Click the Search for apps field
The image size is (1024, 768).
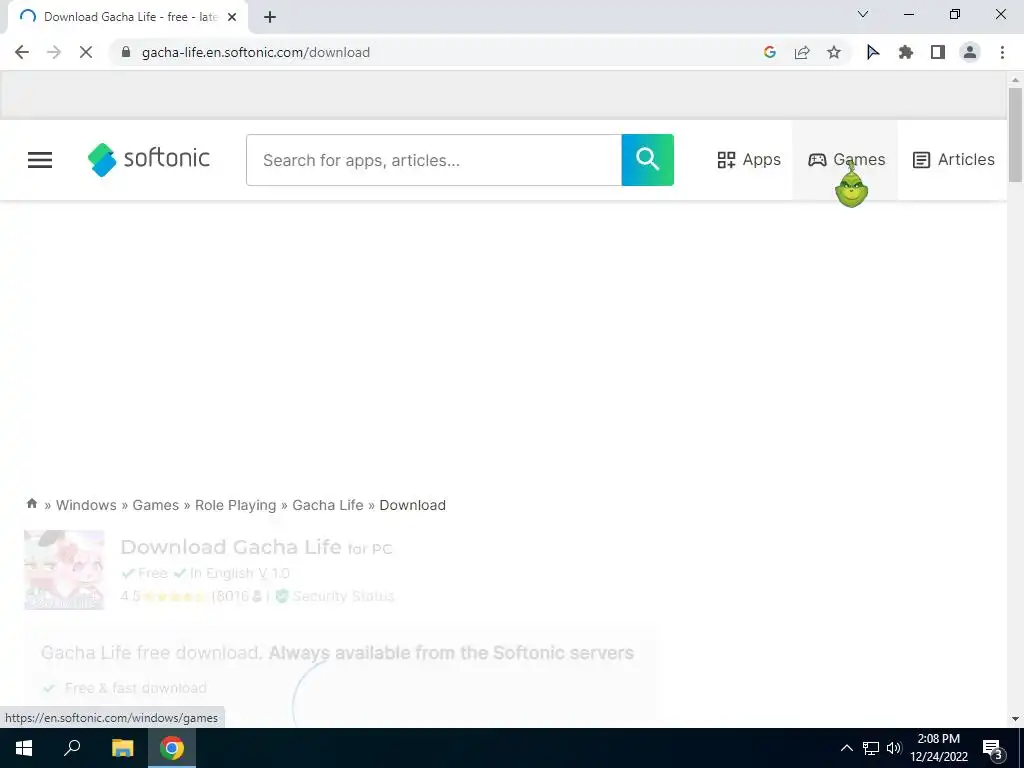pyautogui.click(x=434, y=160)
